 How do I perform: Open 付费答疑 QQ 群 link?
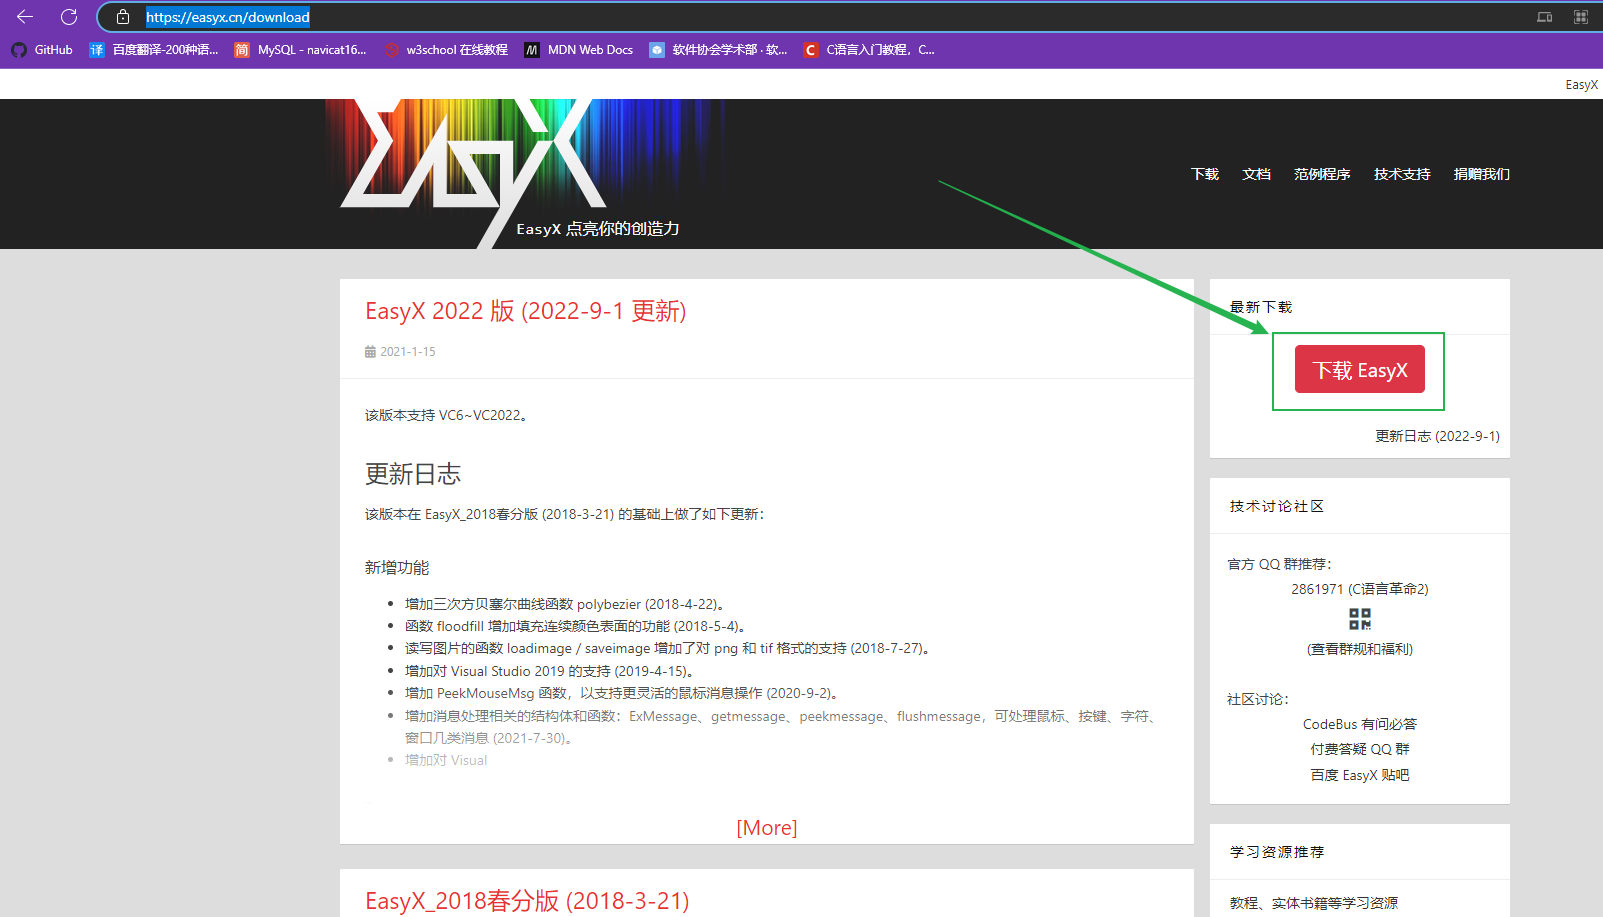1360,749
